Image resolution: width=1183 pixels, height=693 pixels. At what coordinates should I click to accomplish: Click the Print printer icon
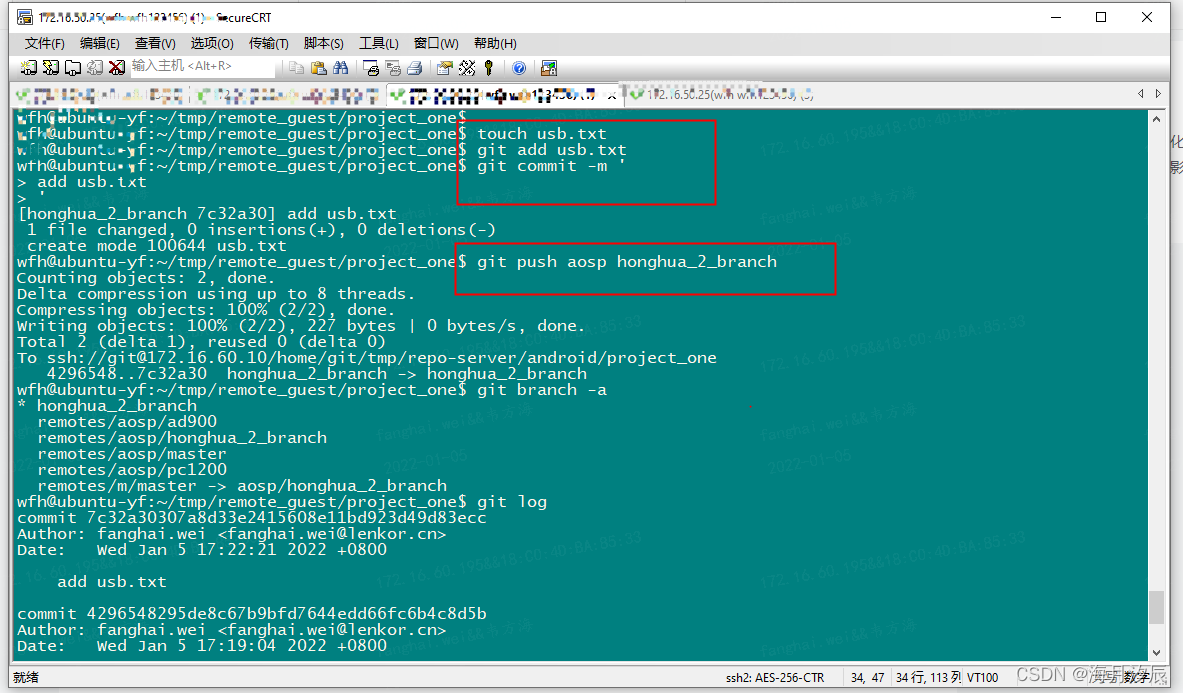414,68
